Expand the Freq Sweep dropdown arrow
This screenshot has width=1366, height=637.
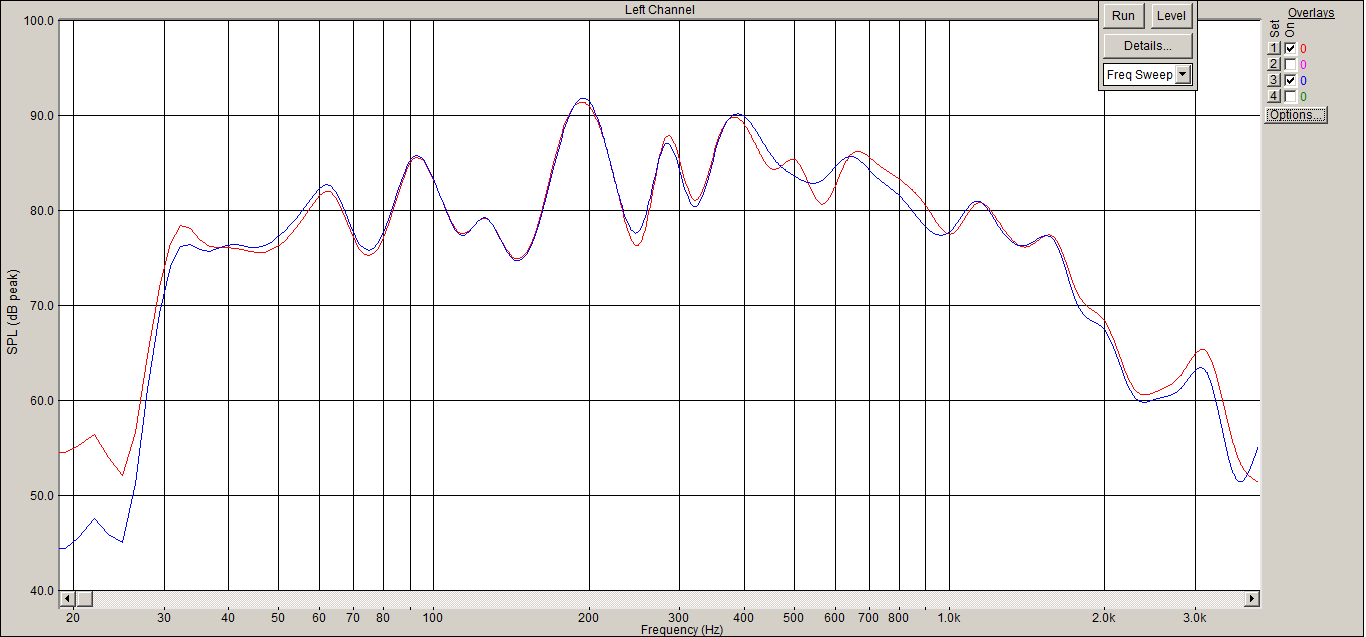1183,75
